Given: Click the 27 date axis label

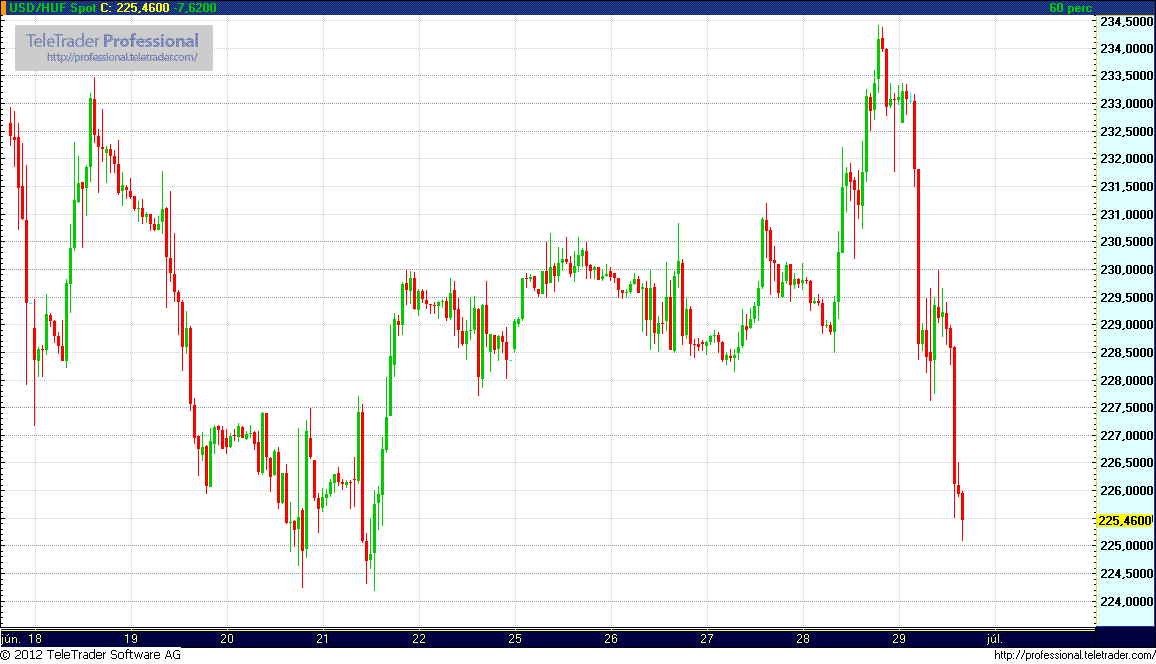Looking at the screenshot, I should point(707,639).
